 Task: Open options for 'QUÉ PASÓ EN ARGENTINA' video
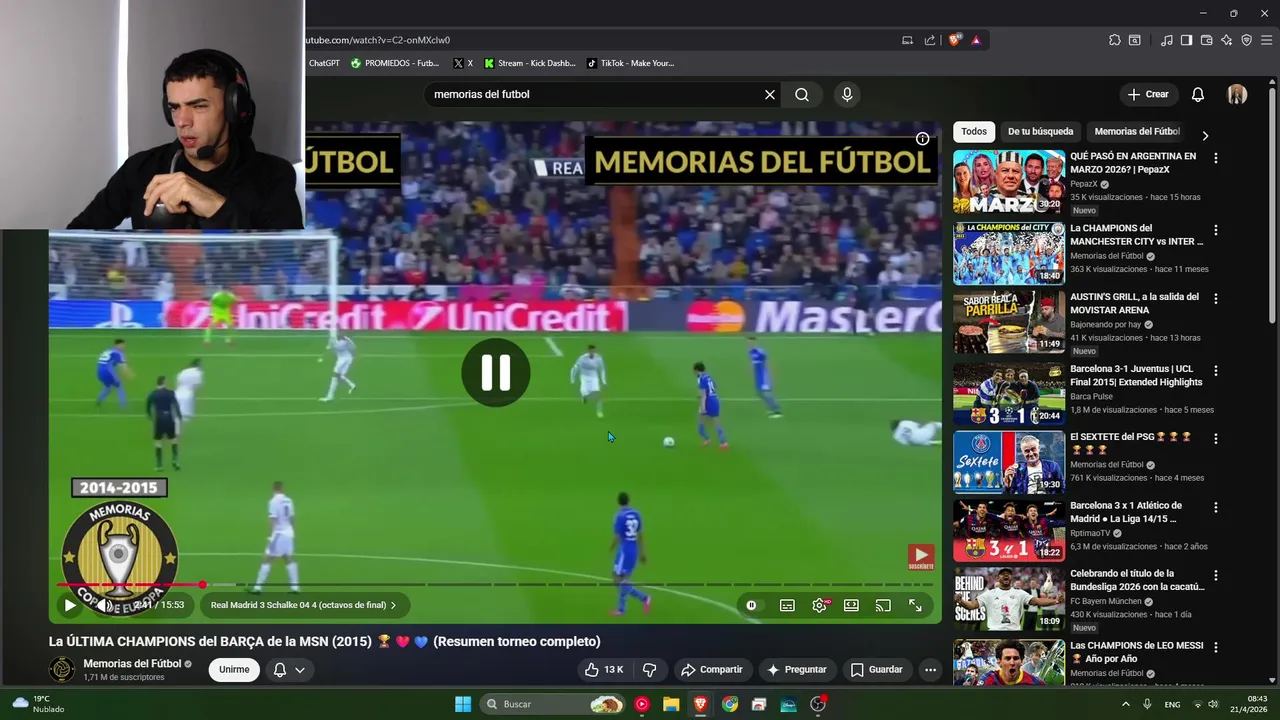(x=1216, y=158)
